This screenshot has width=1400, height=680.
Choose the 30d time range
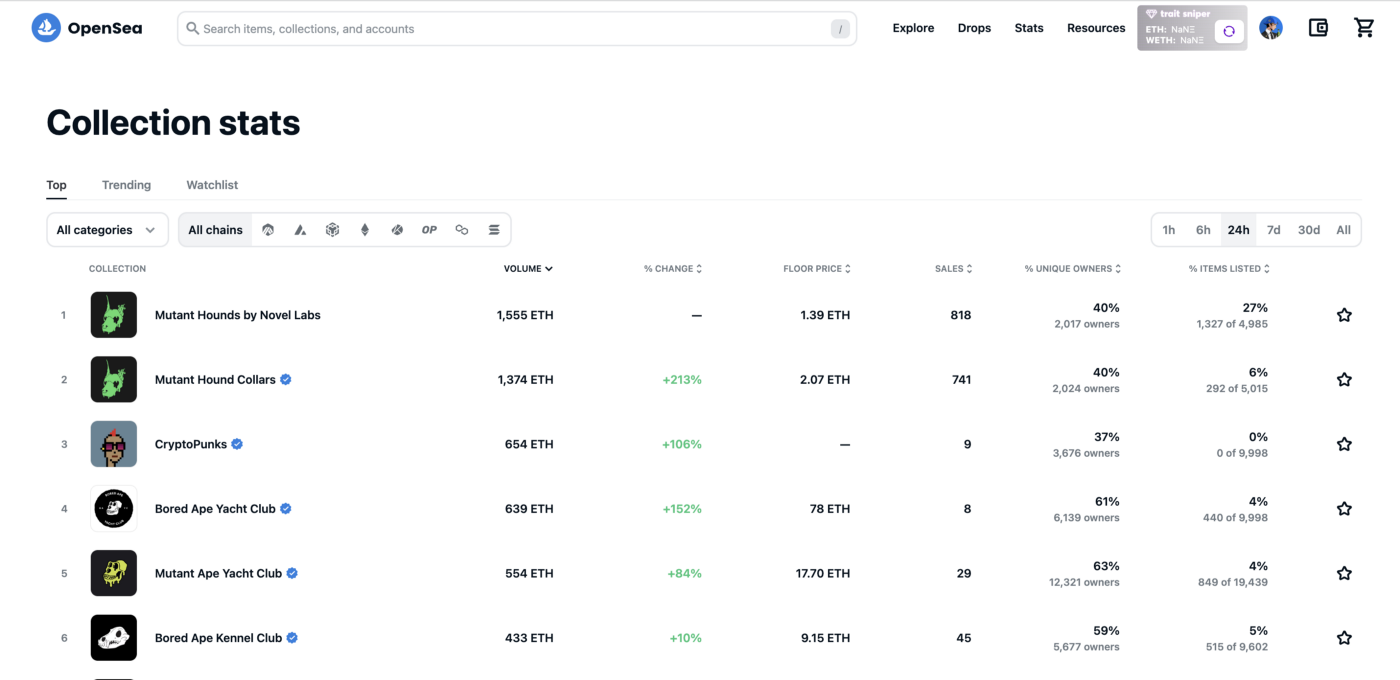tap(1309, 230)
